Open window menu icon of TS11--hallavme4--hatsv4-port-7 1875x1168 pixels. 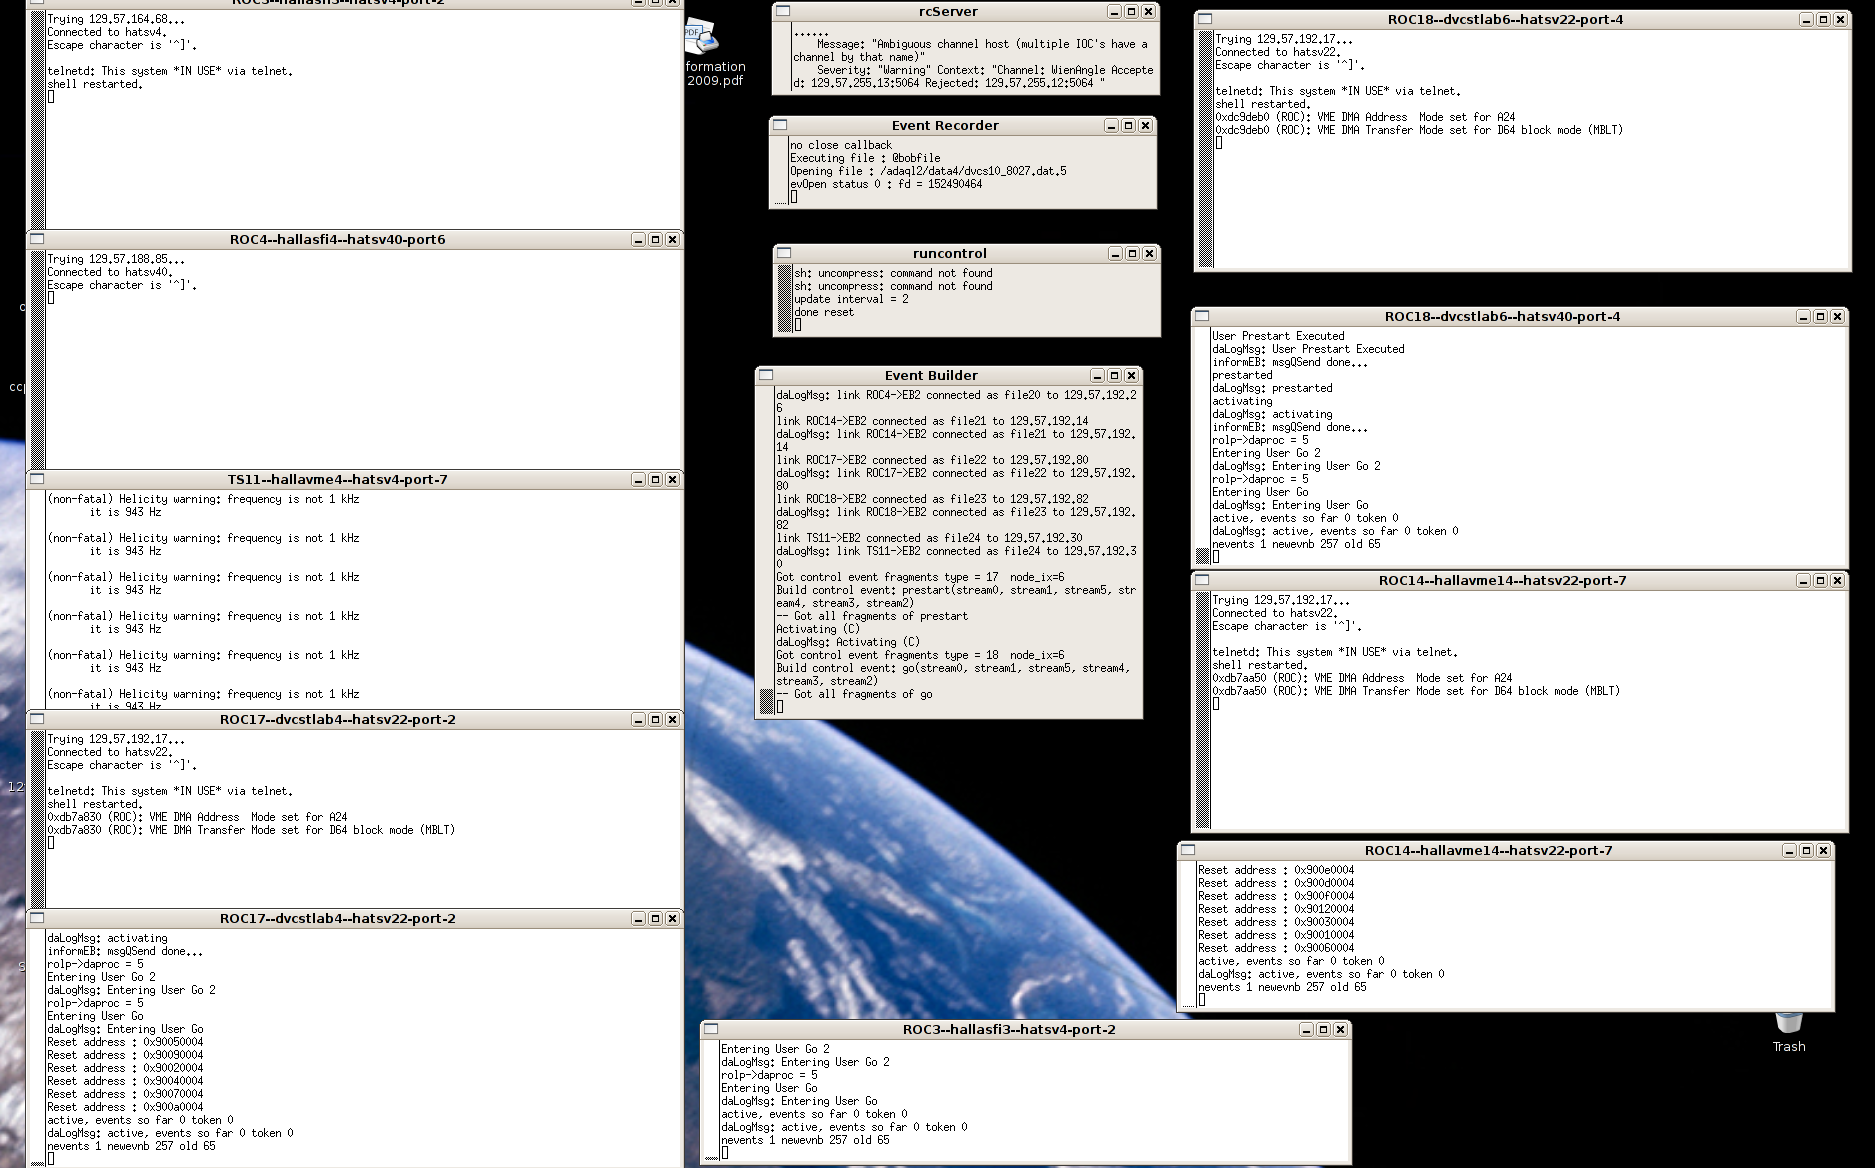tap(37, 479)
